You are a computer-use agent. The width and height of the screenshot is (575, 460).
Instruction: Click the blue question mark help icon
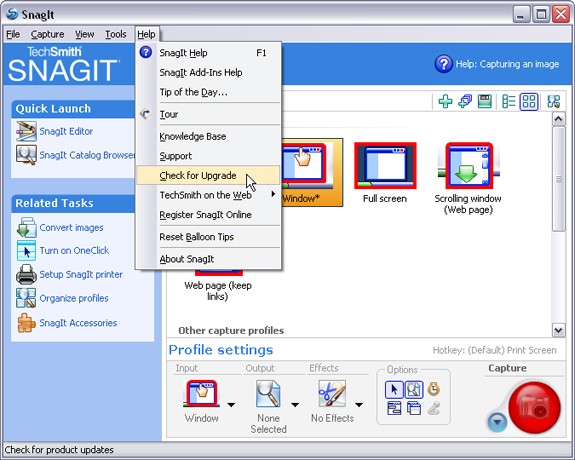click(x=443, y=64)
